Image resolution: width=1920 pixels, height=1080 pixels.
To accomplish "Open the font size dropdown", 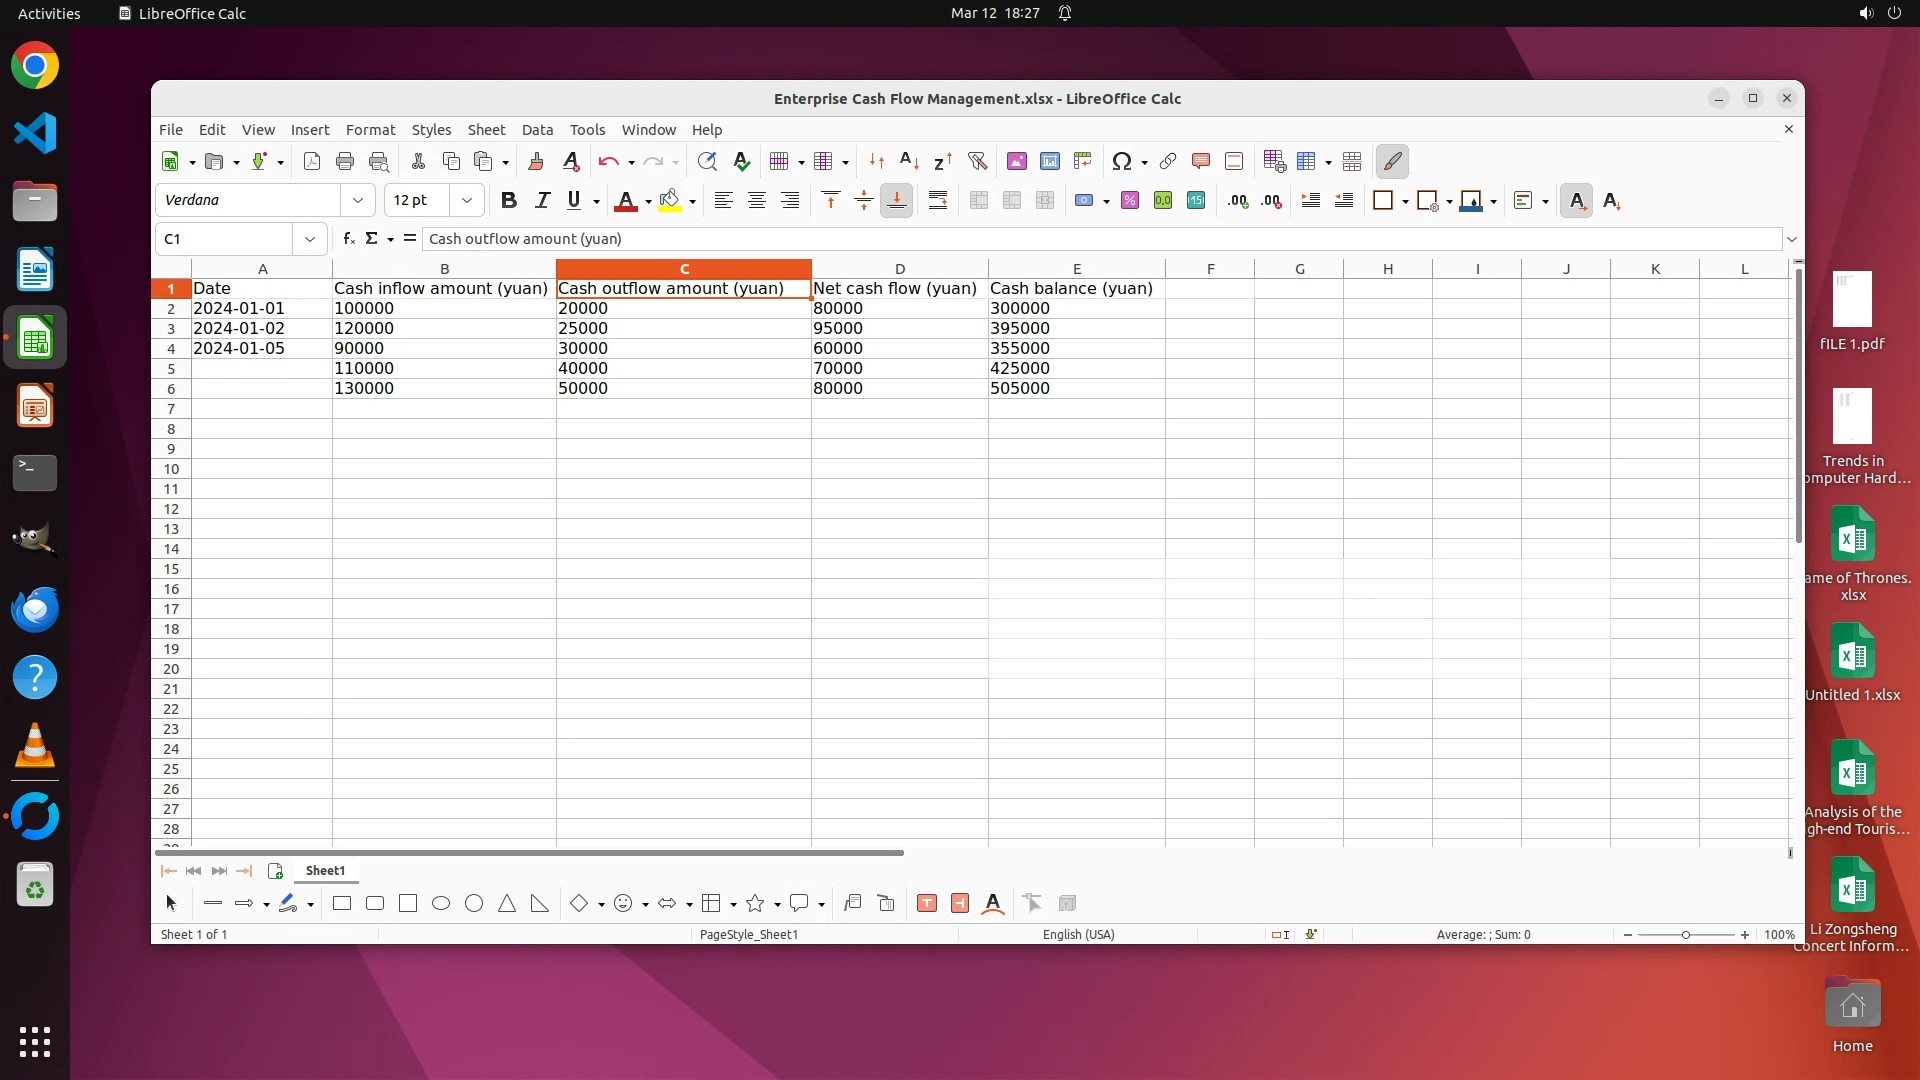I will click(x=466, y=201).
